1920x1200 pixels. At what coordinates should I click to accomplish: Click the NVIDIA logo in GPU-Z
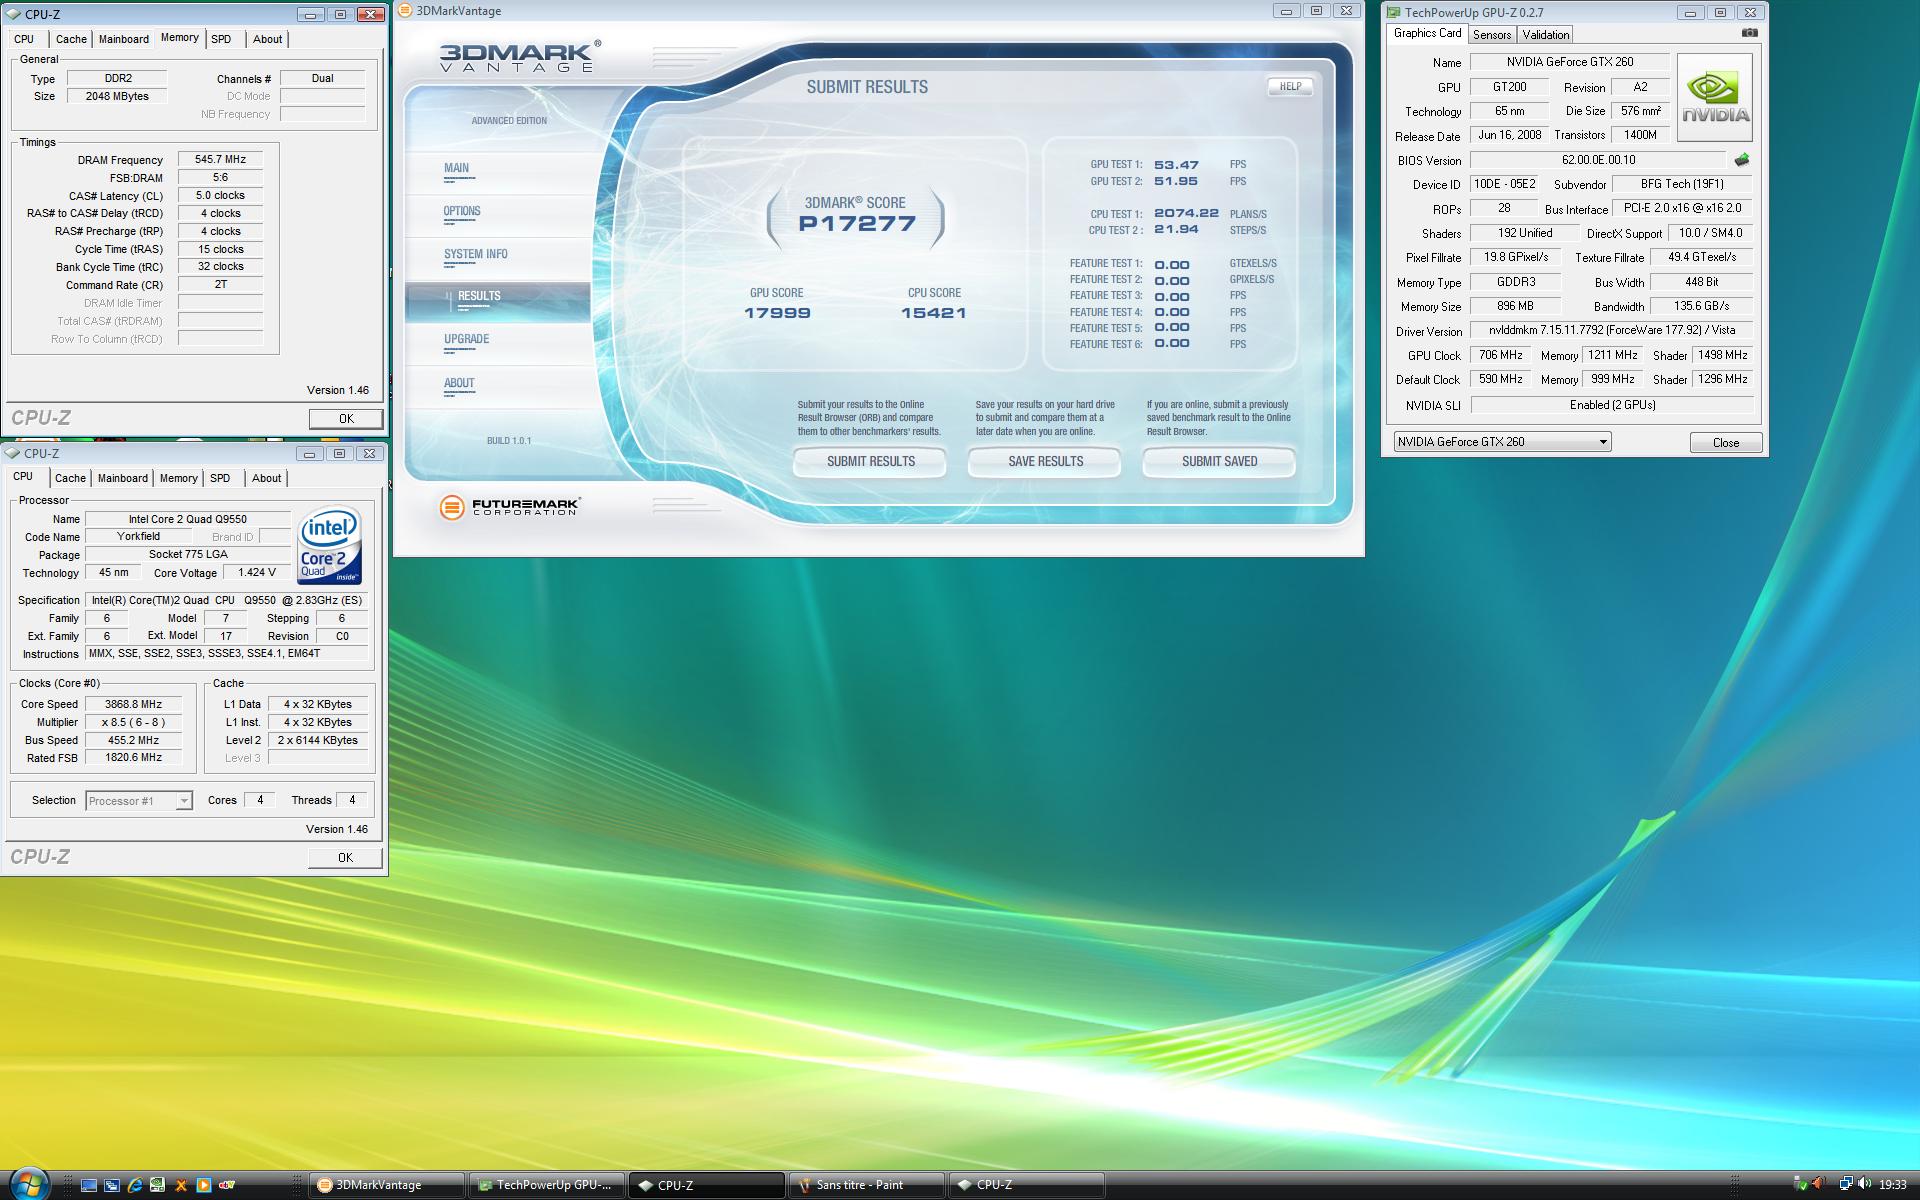[x=1715, y=98]
